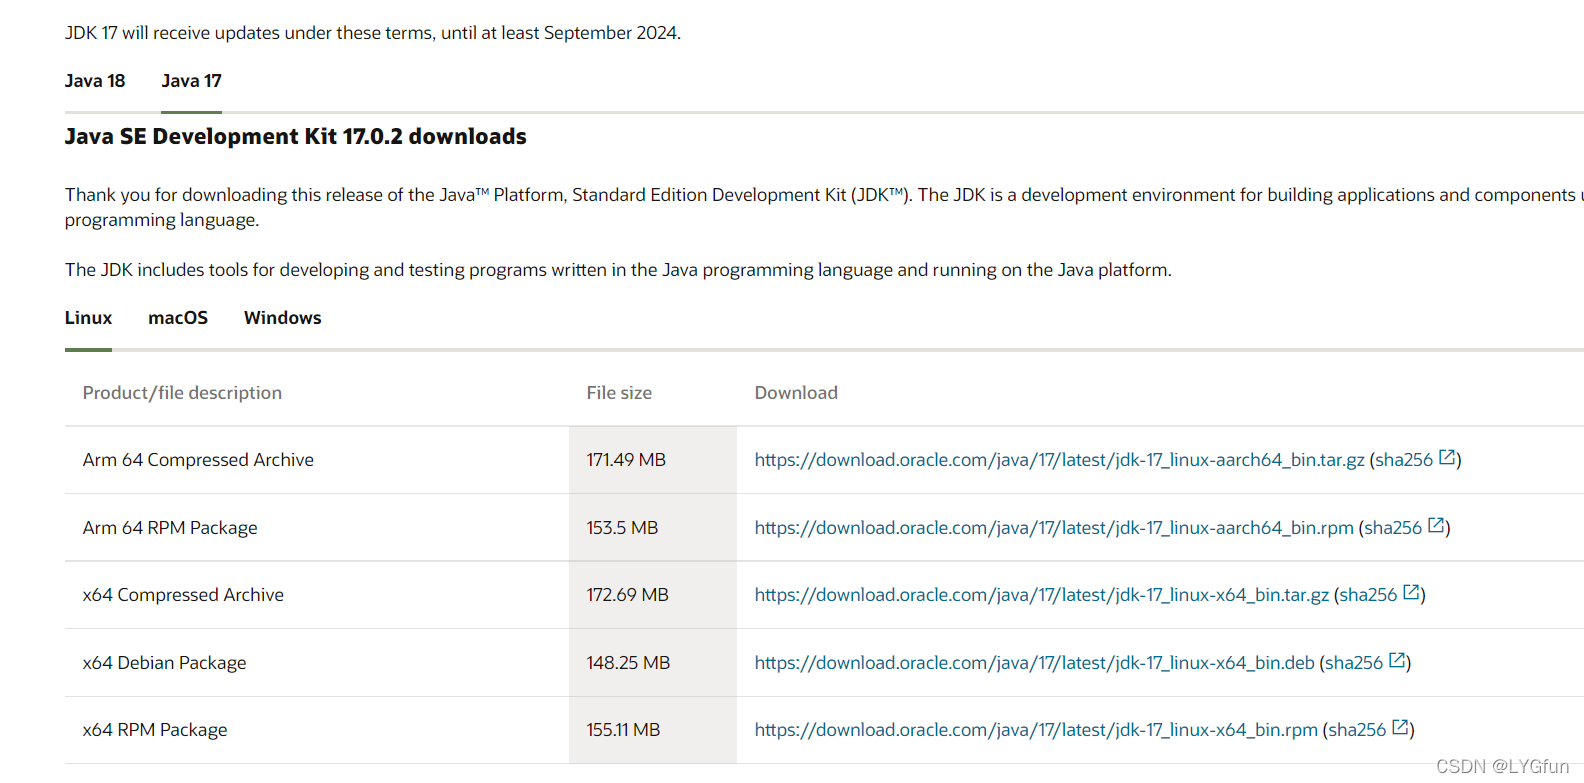Click external link icon beside aarch64 tar.gz sha256
1584x783 pixels.
pos(1447,458)
